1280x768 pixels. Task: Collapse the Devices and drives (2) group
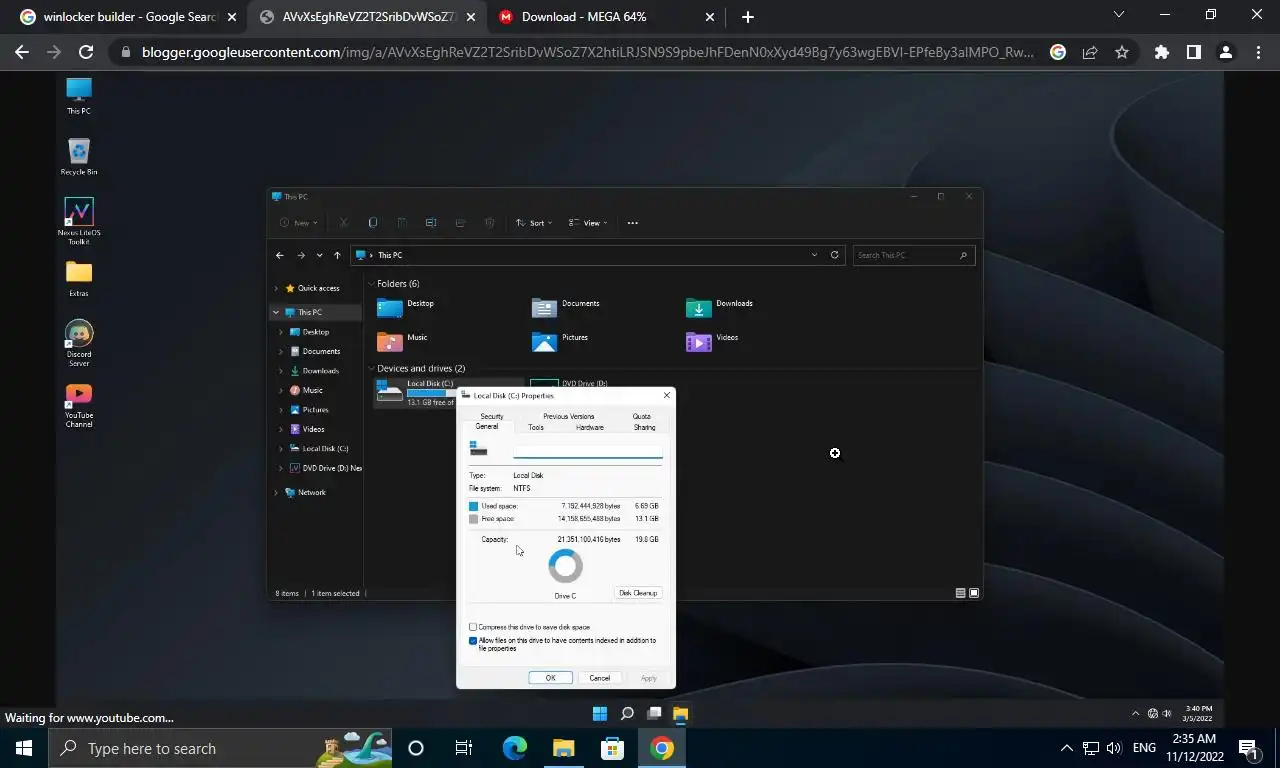pyautogui.click(x=372, y=368)
